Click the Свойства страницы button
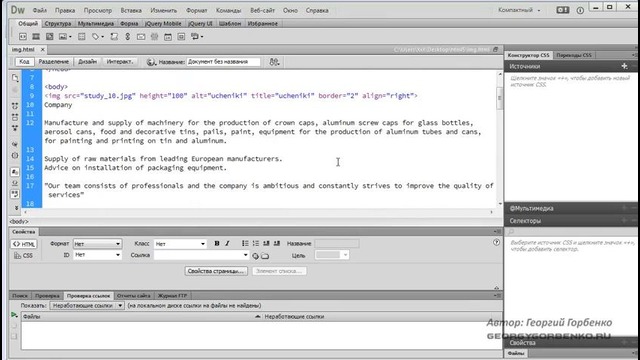Viewport: 640px width, 360px height. click(216, 271)
